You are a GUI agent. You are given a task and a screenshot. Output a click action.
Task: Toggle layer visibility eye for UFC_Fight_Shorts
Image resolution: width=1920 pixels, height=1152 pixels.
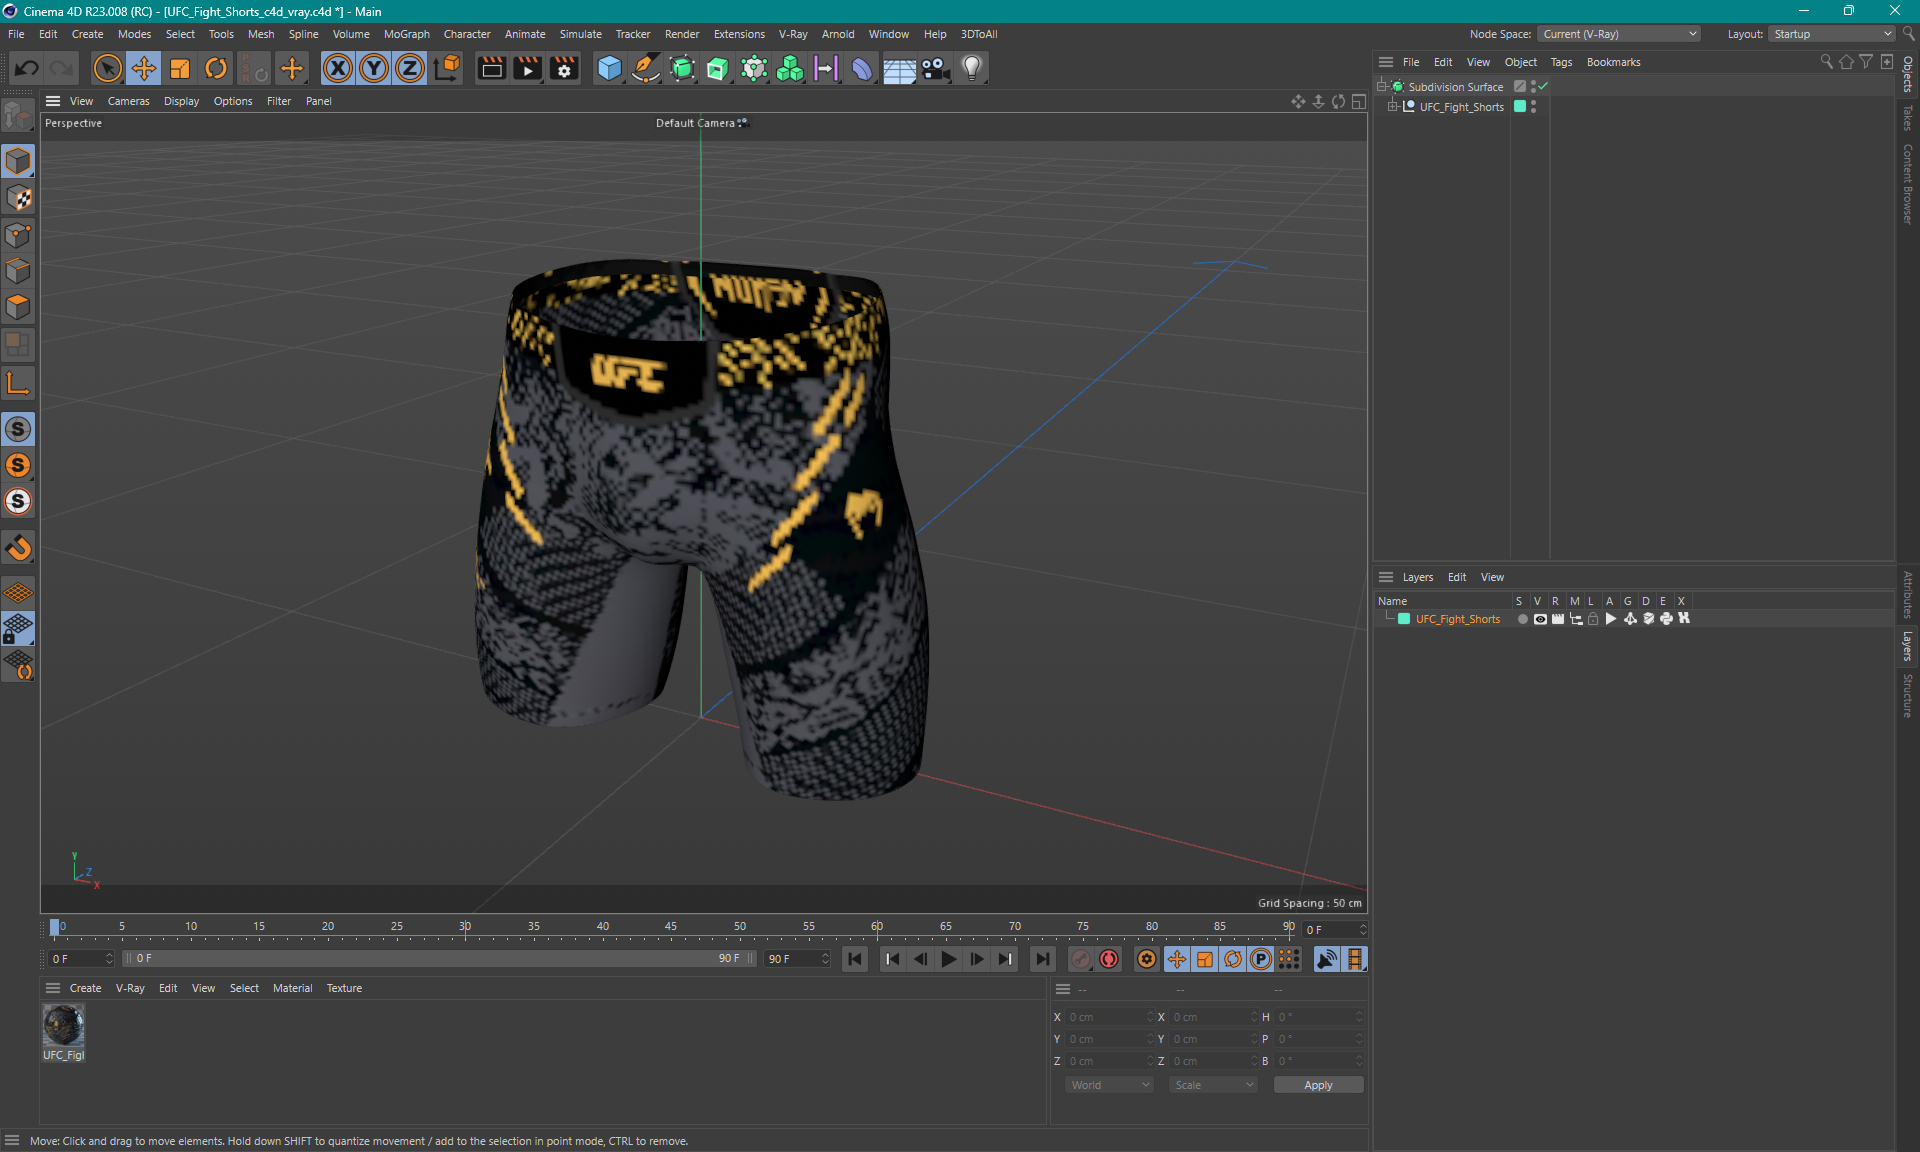pyautogui.click(x=1540, y=619)
